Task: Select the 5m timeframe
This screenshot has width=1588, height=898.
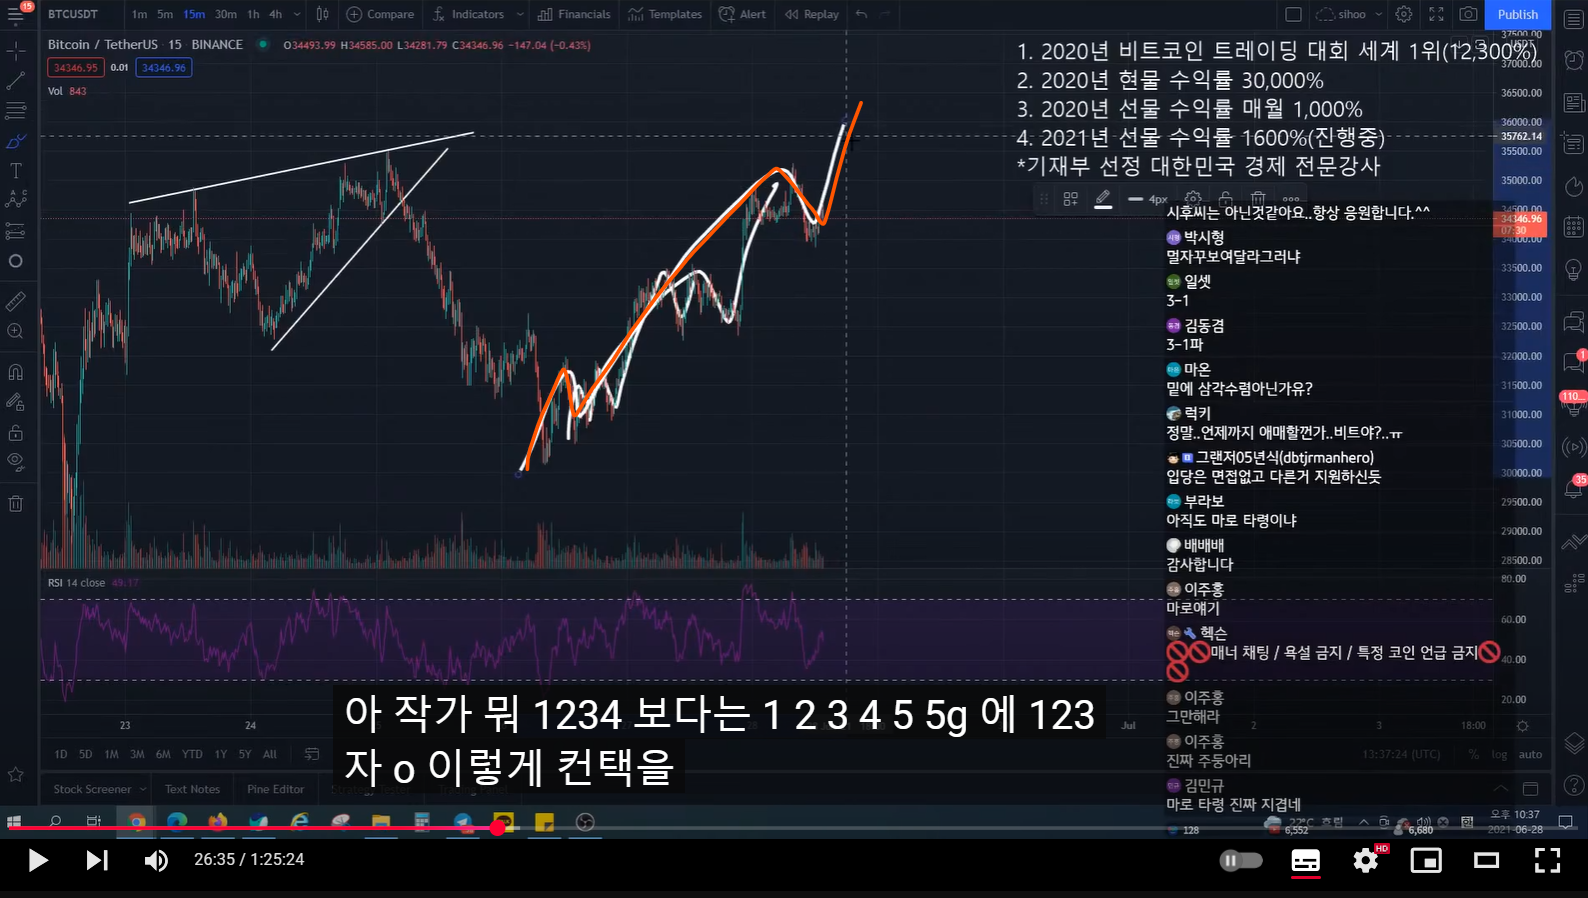Action: click(164, 14)
